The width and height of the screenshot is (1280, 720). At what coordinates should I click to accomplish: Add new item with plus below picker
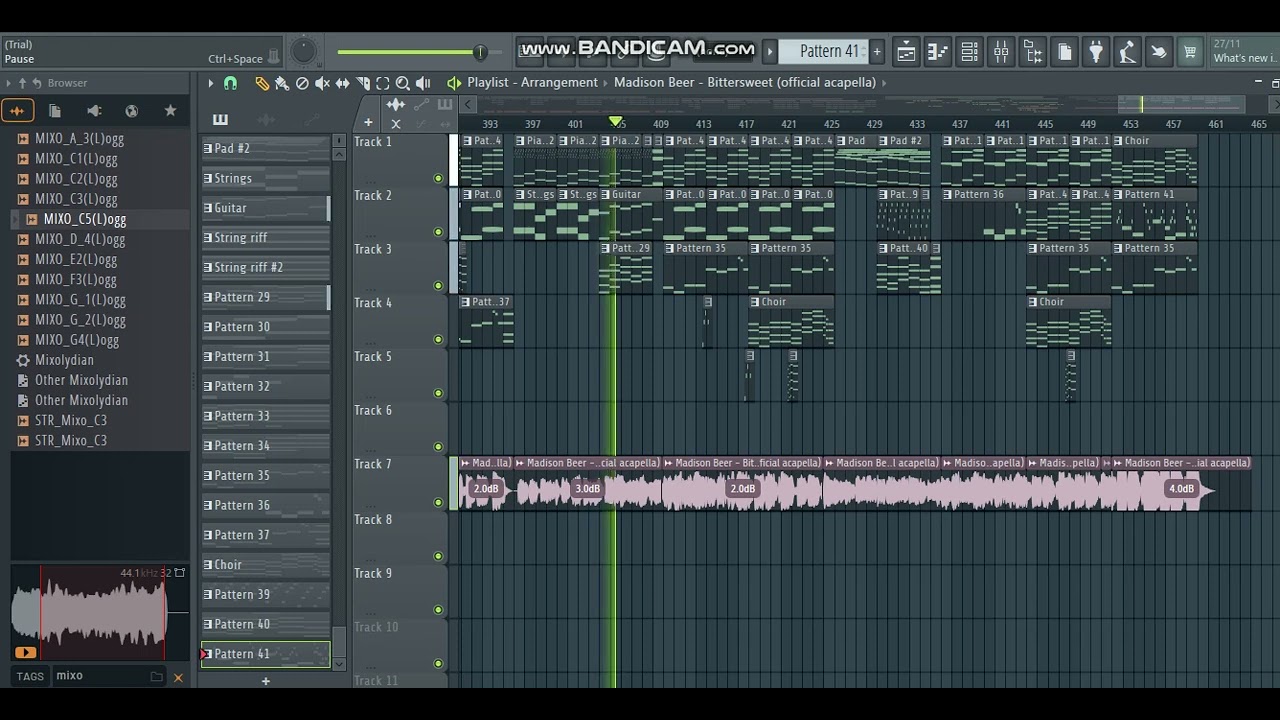pyautogui.click(x=266, y=681)
